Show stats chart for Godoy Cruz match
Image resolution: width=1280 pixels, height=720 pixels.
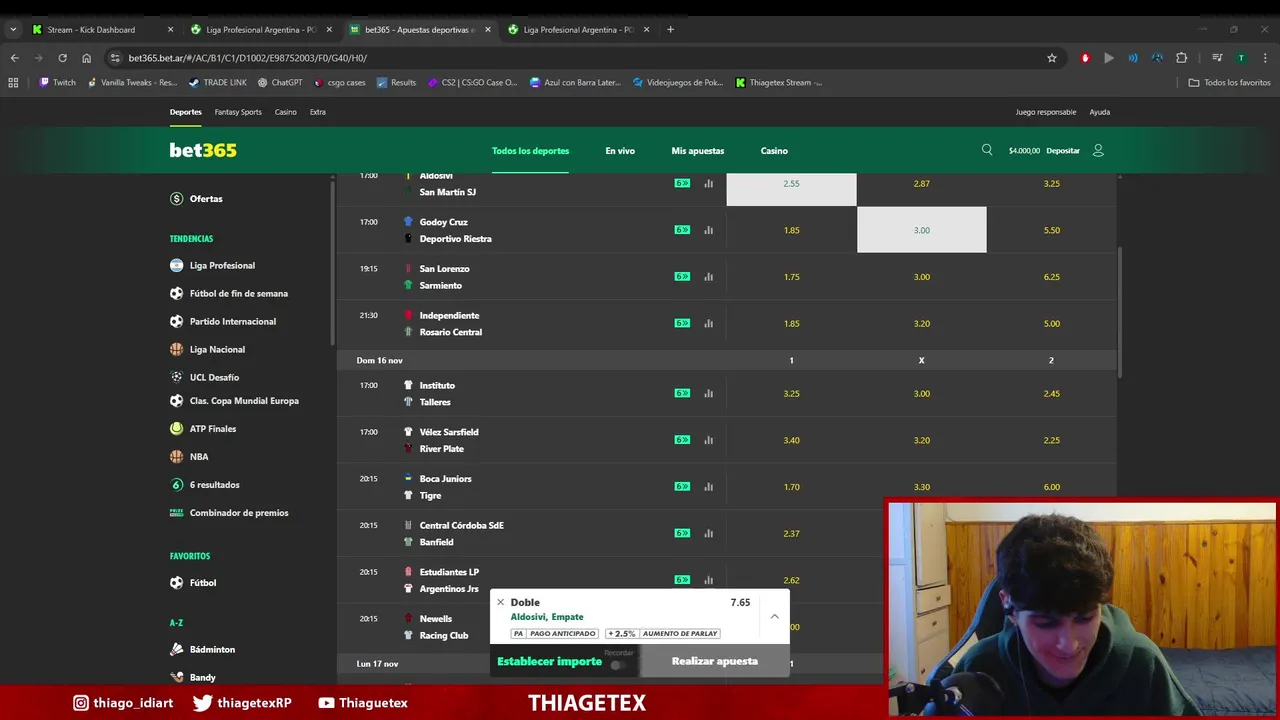pyautogui.click(x=708, y=230)
